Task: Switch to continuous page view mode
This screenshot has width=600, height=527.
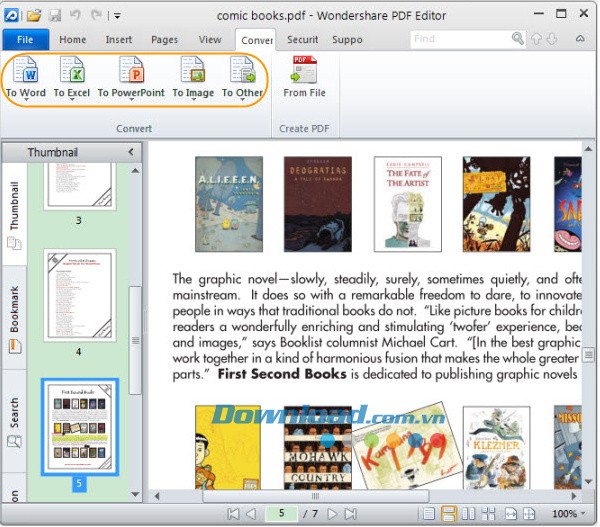Action: 449,514
